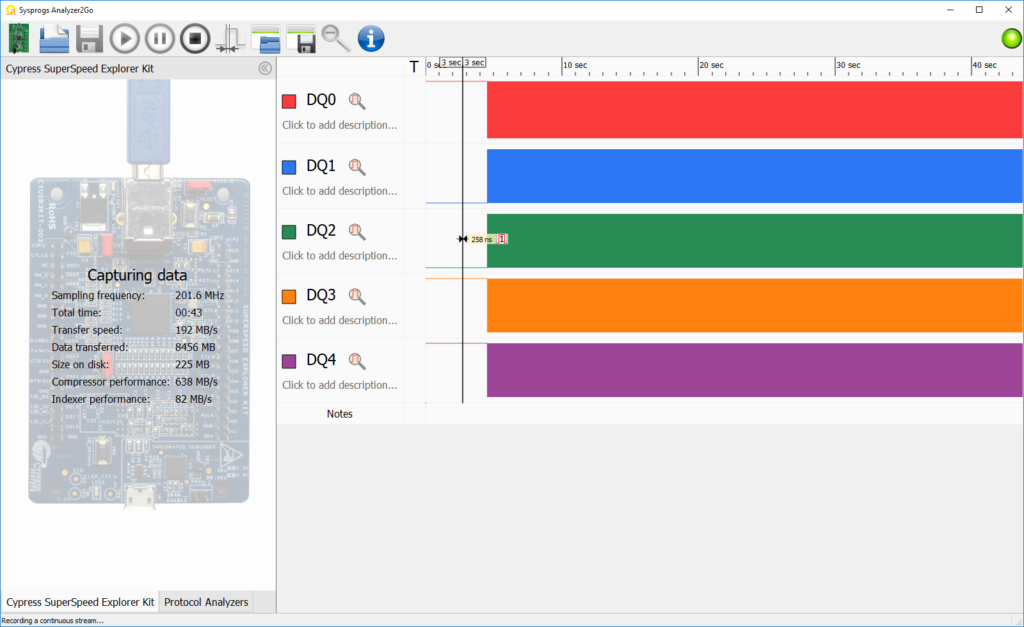
Task: Zoom into the DQ0 channel with its magnifier
Action: coord(357,101)
